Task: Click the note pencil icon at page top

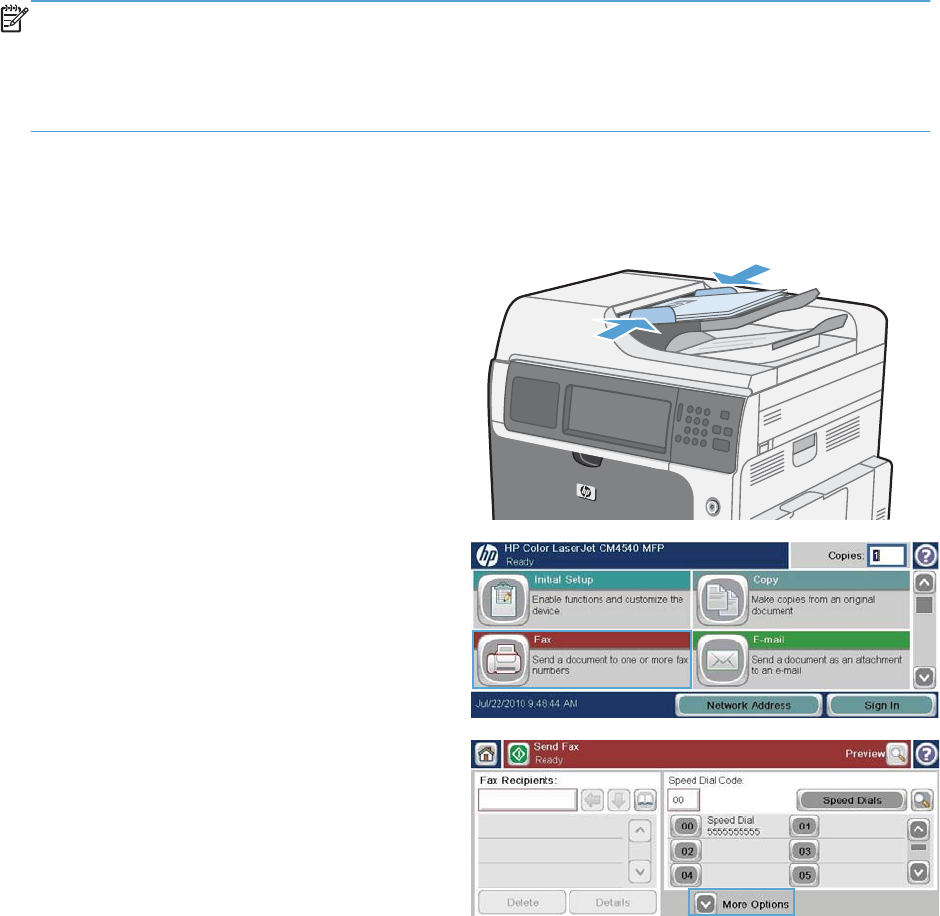Action: coord(14,19)
